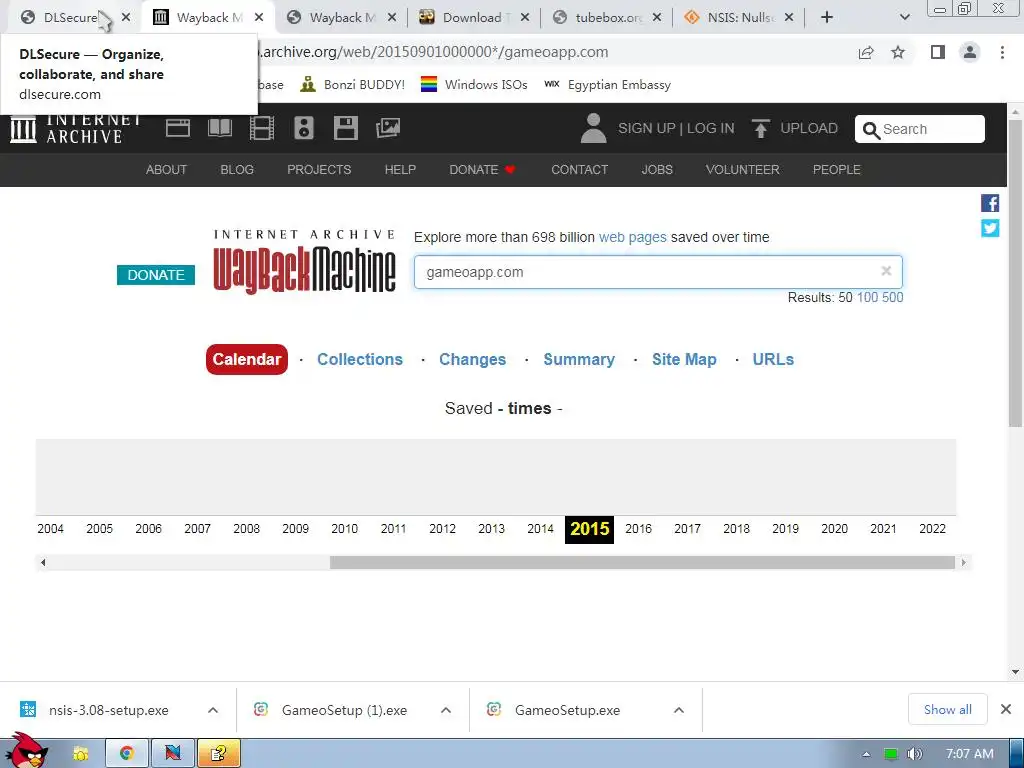Open the Summary link
The image size is (1024, 768).
click(579, 359)
